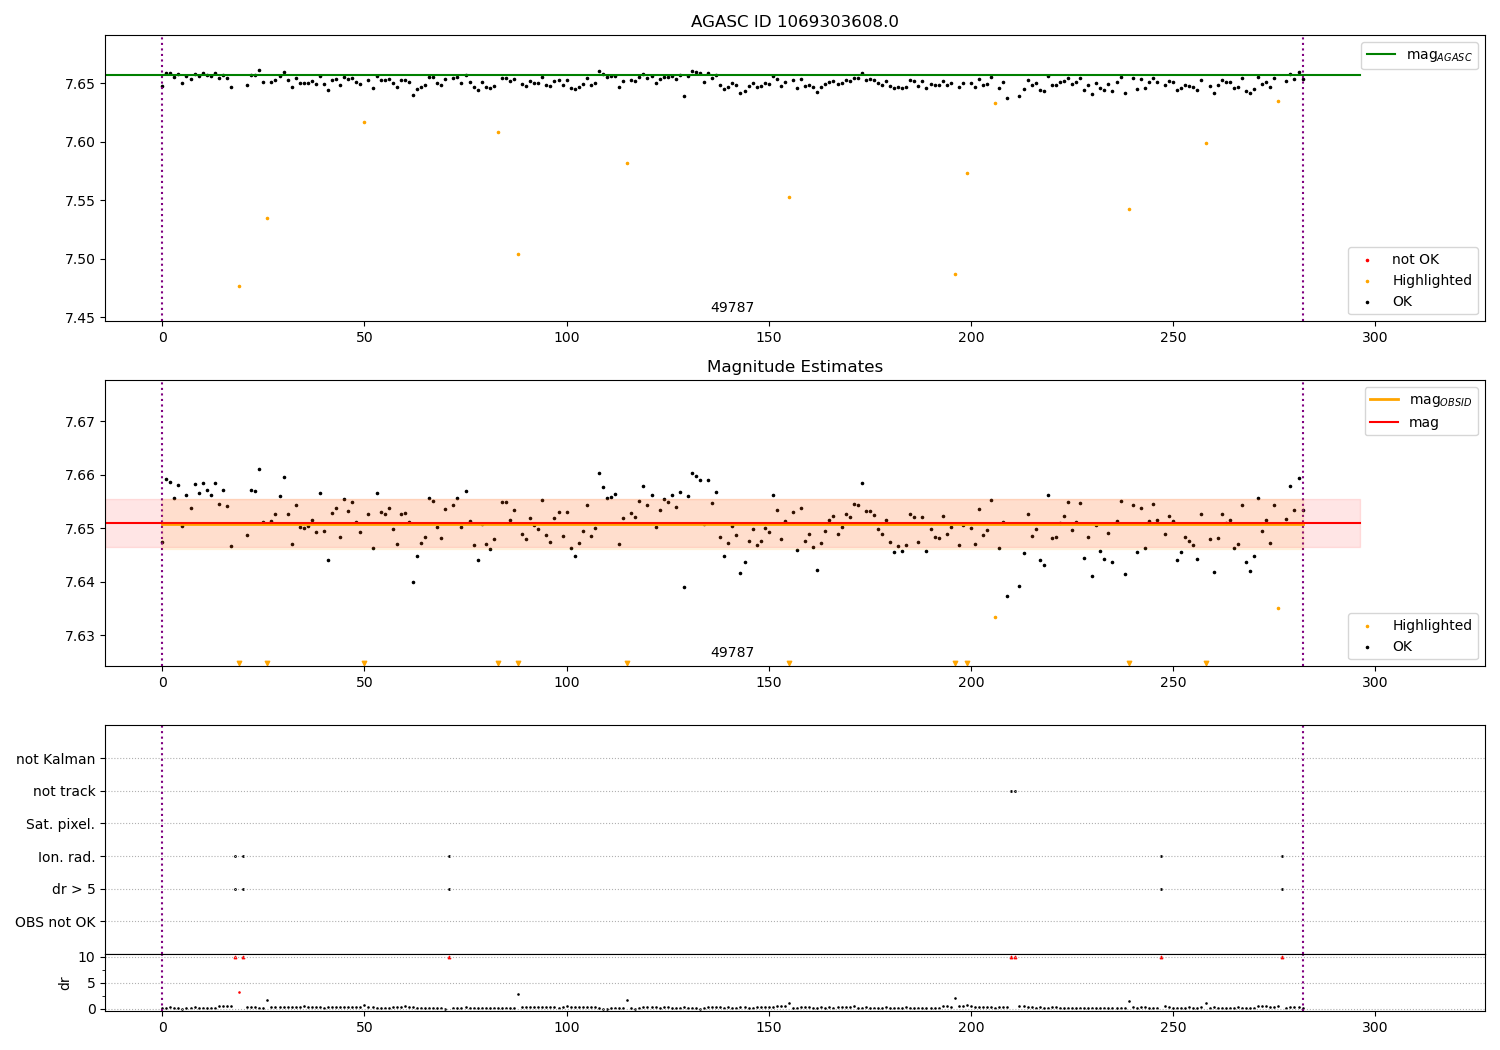Click the 'Sat. pixel.' row label
1500x1050 pixels.
click(x=61, y=824)
